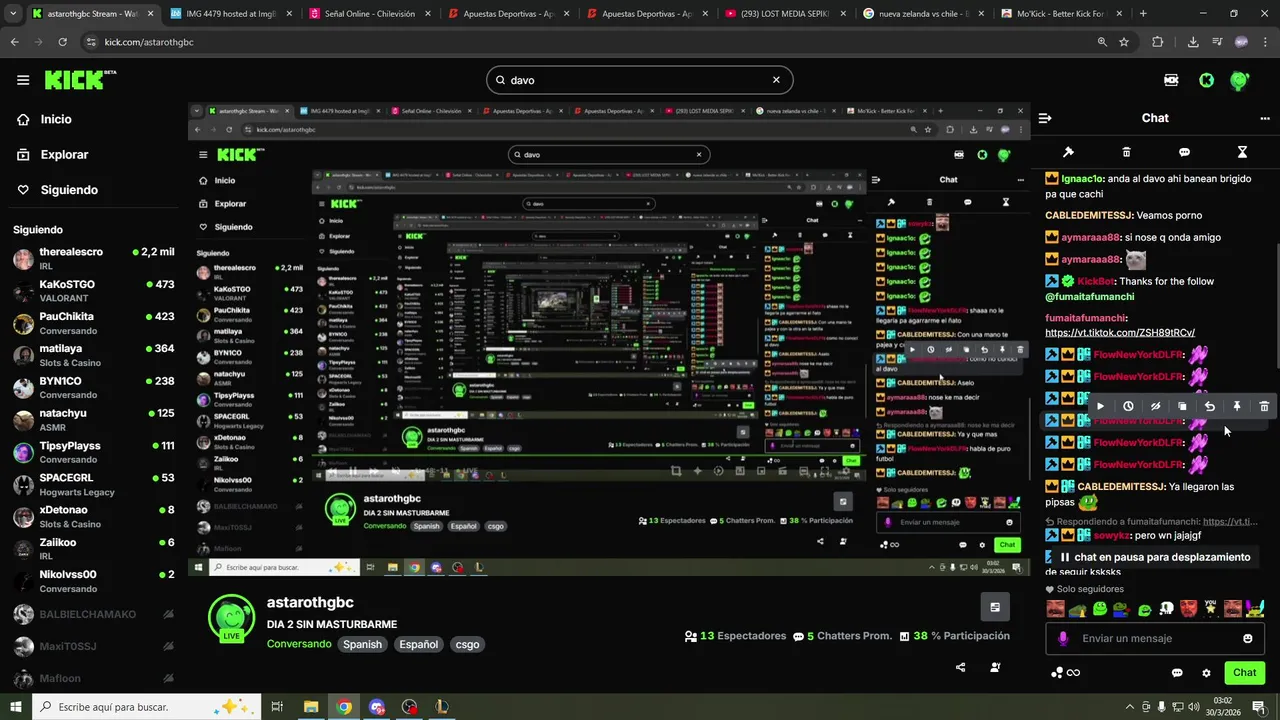1280x720 pixels.
Task: Click the clock timeout icon in message toolbar
Action: click(1128, 406)
